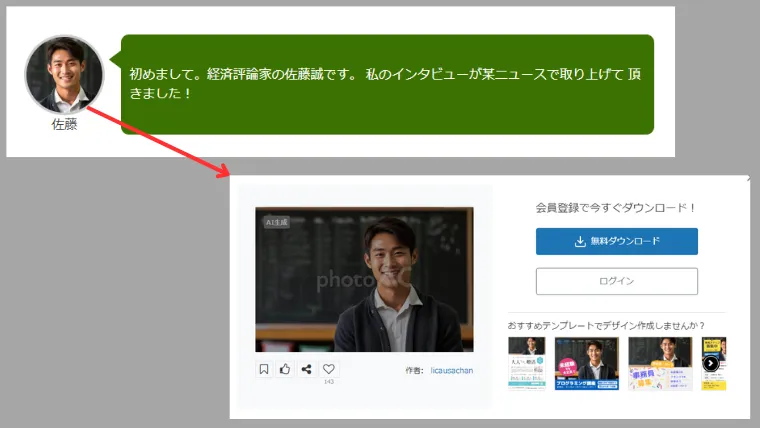This screenshot has height=428, width=760.
Task: Open the 事務員募集 template thumbnail
Action: point(660,363)
